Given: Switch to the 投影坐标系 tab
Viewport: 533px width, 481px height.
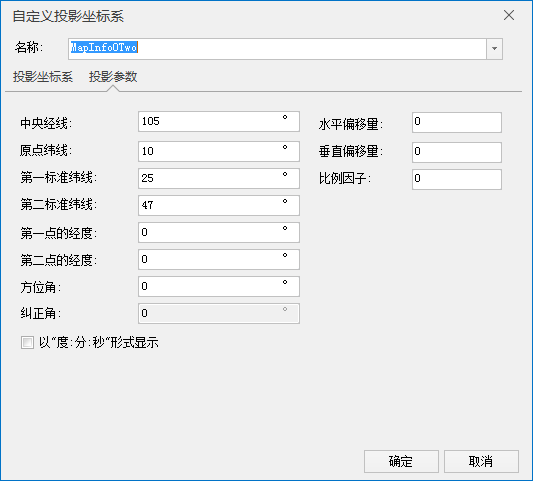Looking at the screenshot, I should [43, 77].
